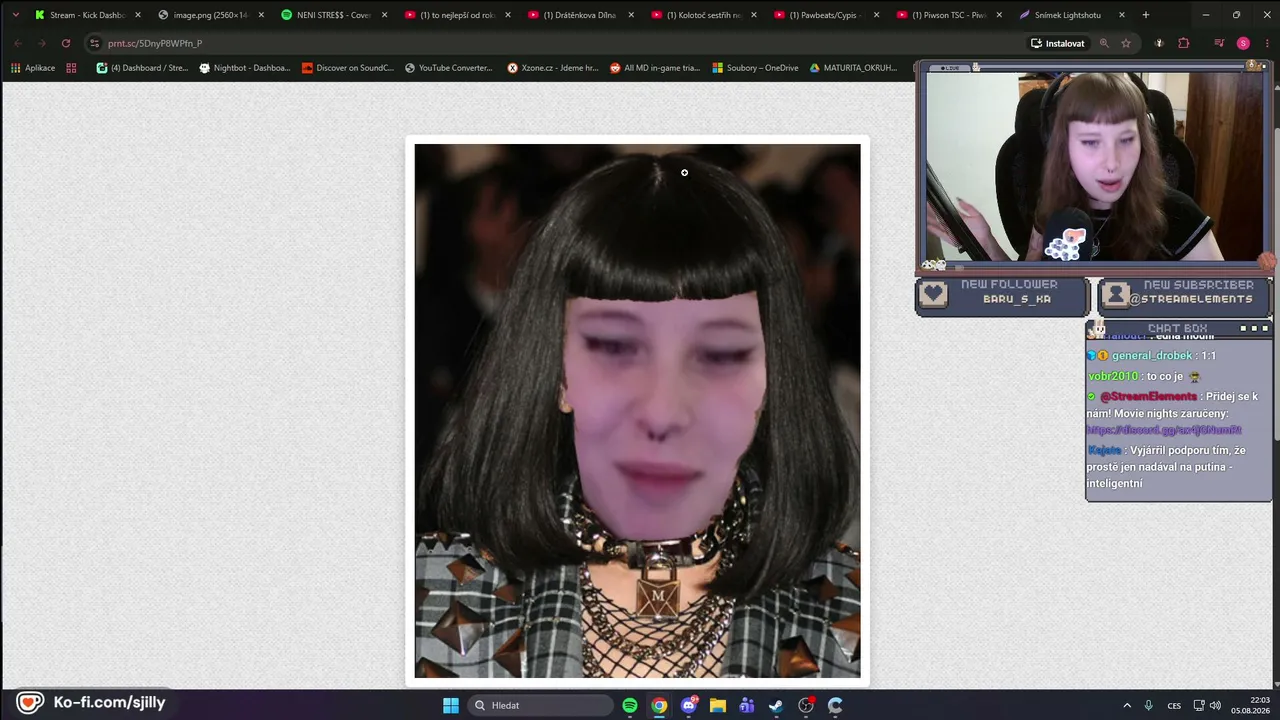Viewport: 1280px width, 720px height.
Task: Show hidden system tray icons
Action: [x=1127, y=705]
